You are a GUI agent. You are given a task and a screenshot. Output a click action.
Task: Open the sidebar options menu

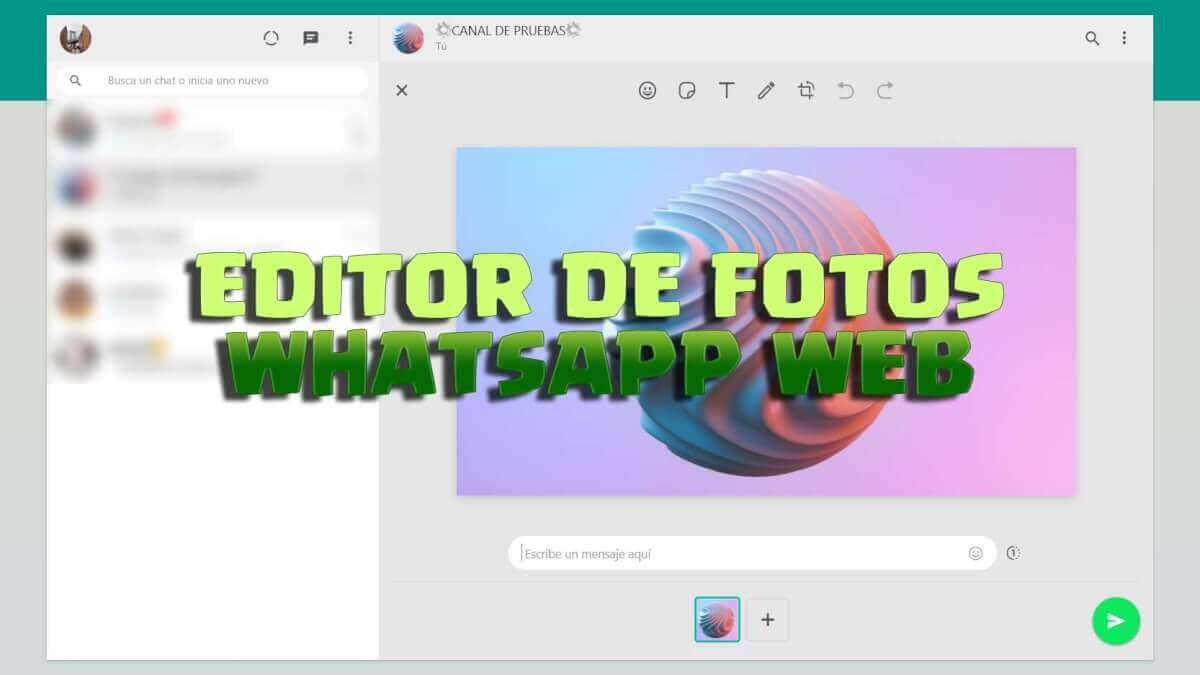coord(350,37)
